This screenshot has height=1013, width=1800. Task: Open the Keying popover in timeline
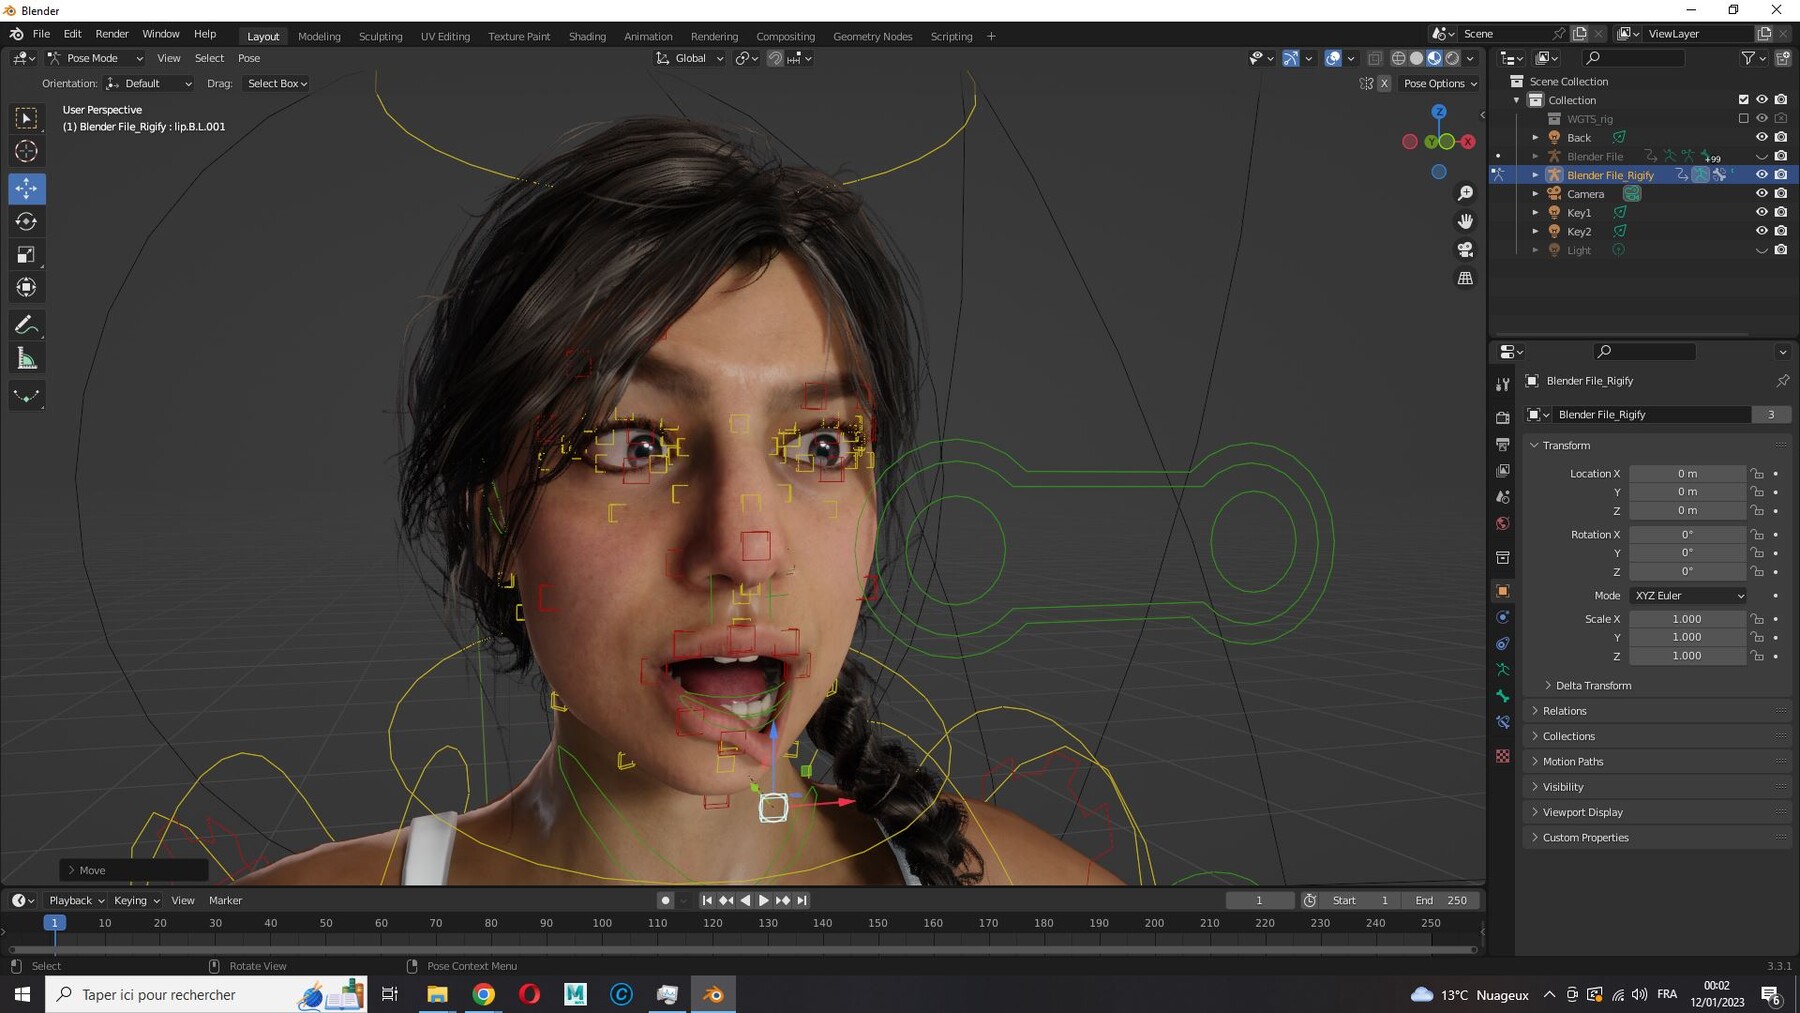(136, 901)
